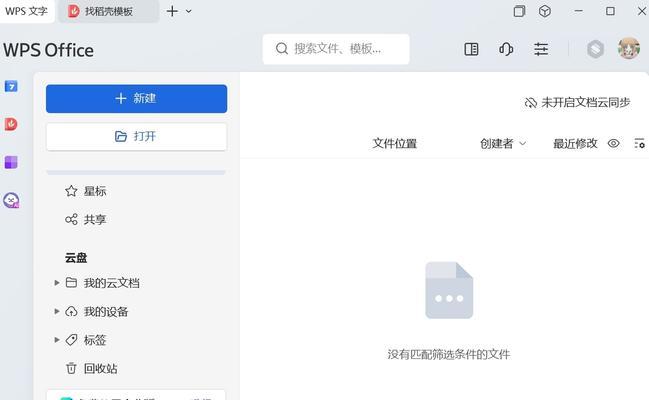
Task: Click the 打开 button
Action: click(x=136, y=137)
